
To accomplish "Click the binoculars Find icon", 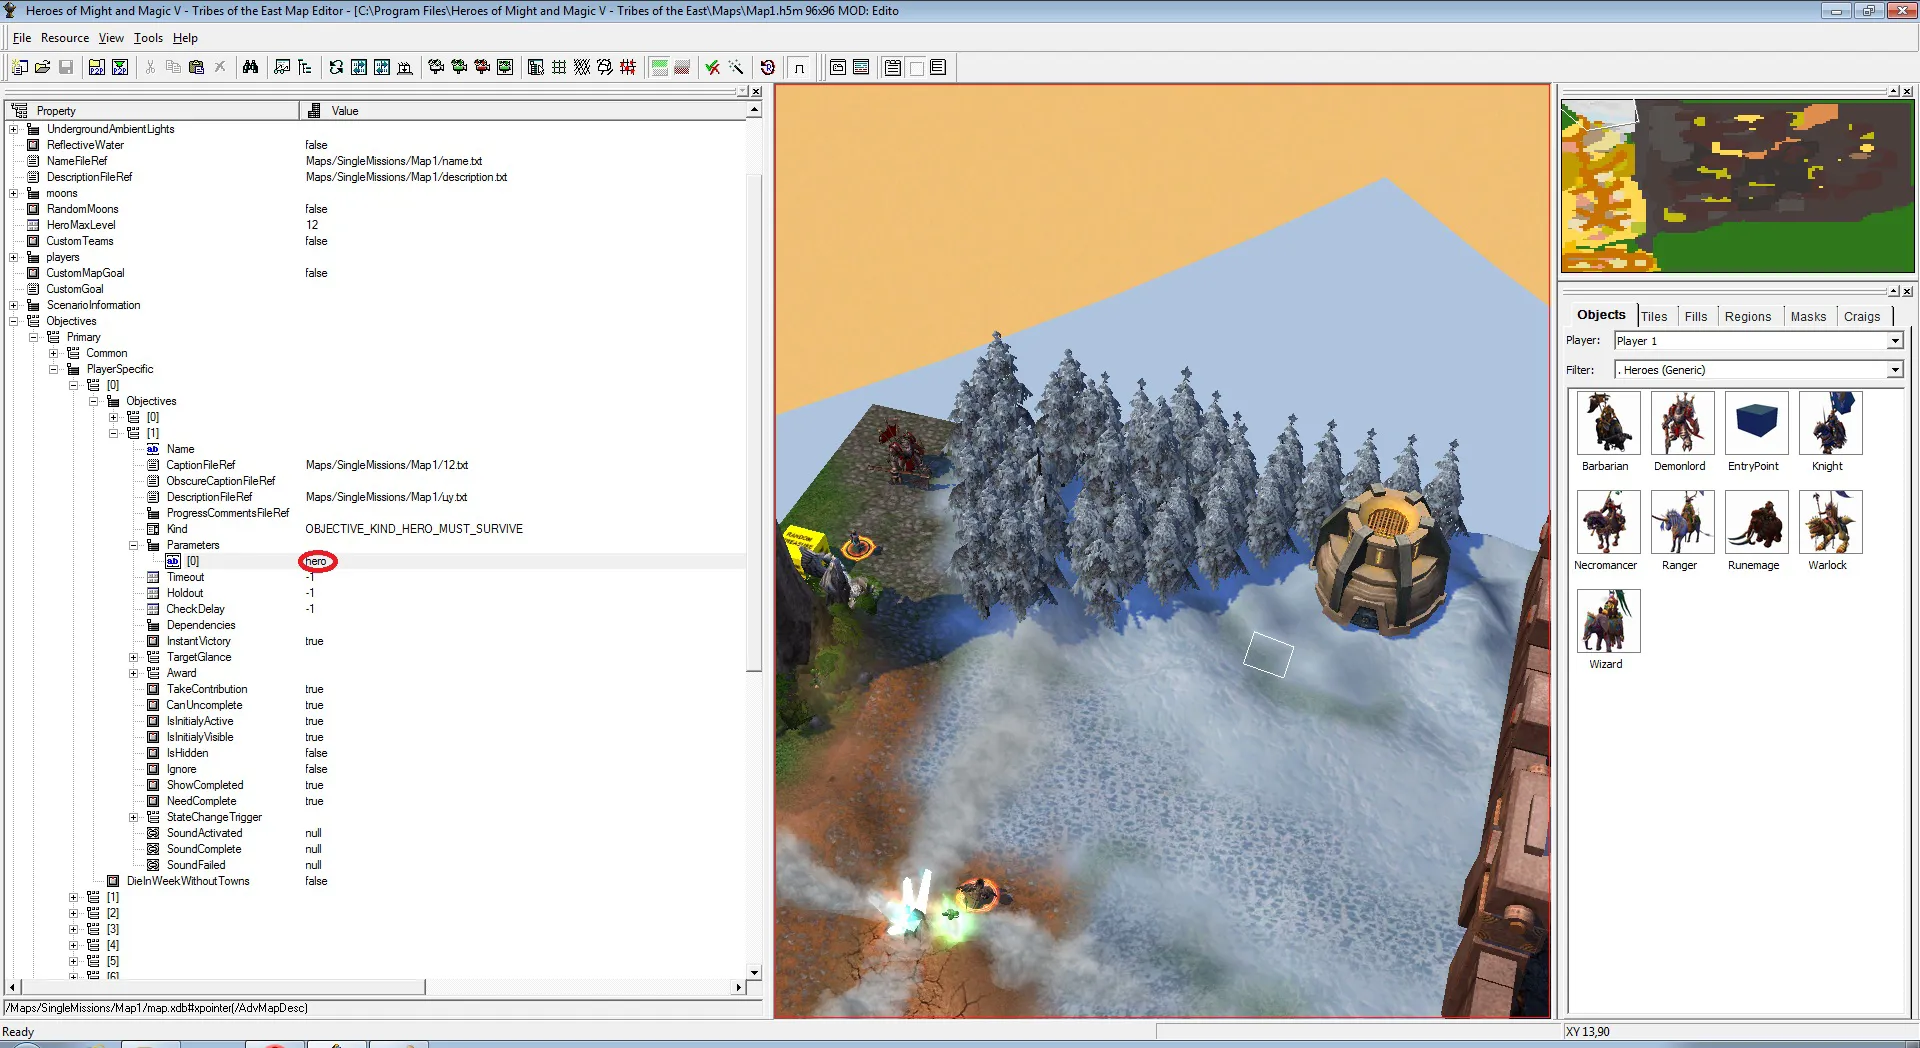I will click(250, 67).
